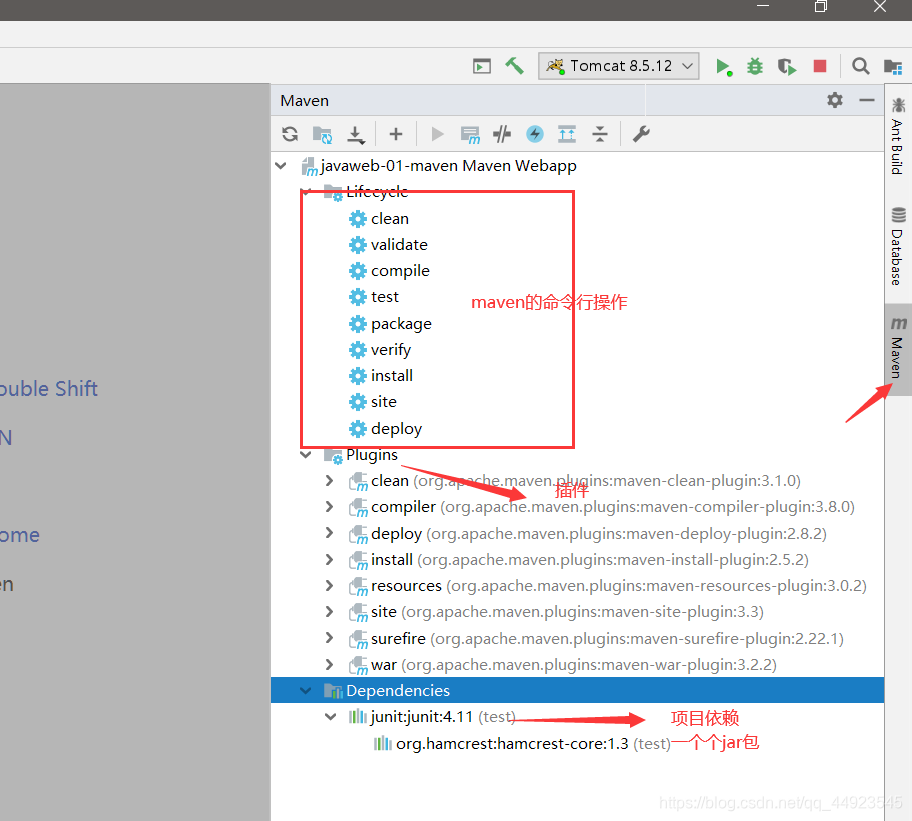The width and height of the screenshot is (912, 821).
Task: Open Tomcat 8.5.12 run configuration dropdown
Action: tap(619, 66)
